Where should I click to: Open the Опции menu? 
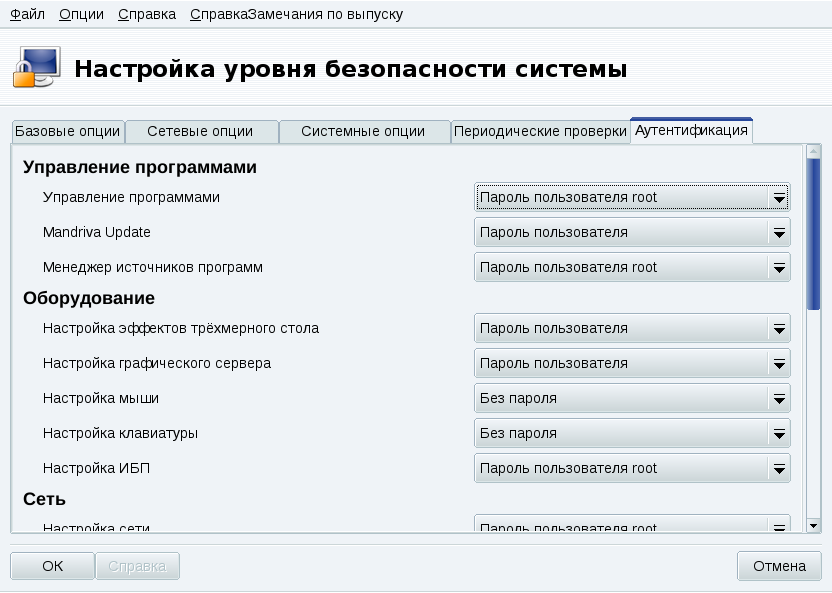[83, 14]
